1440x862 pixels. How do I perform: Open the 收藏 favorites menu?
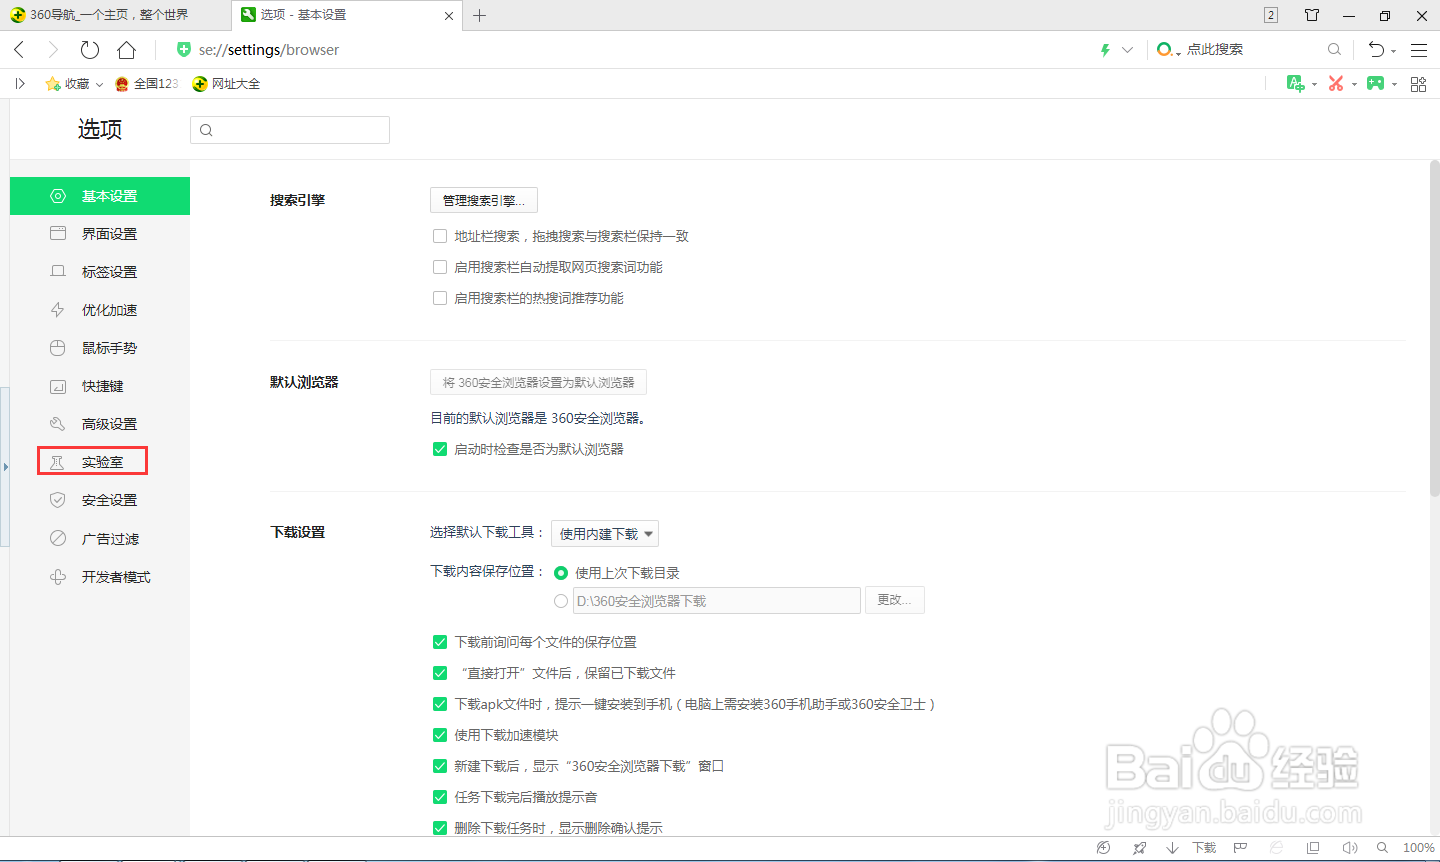(74, 84)
